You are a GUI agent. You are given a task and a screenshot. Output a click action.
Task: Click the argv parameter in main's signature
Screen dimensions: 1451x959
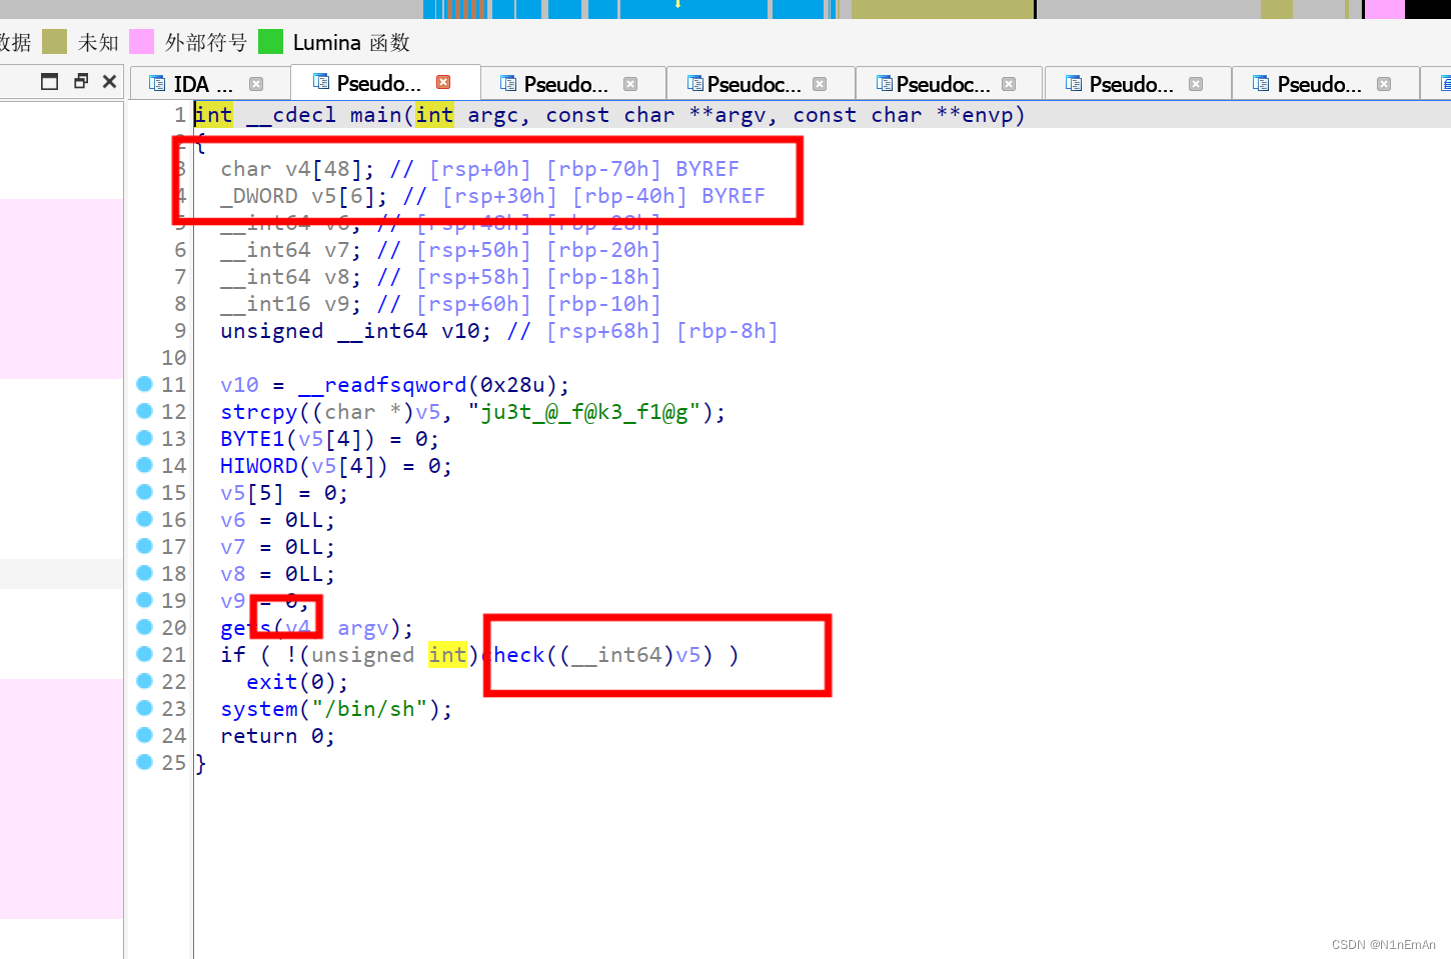[741, 115]
